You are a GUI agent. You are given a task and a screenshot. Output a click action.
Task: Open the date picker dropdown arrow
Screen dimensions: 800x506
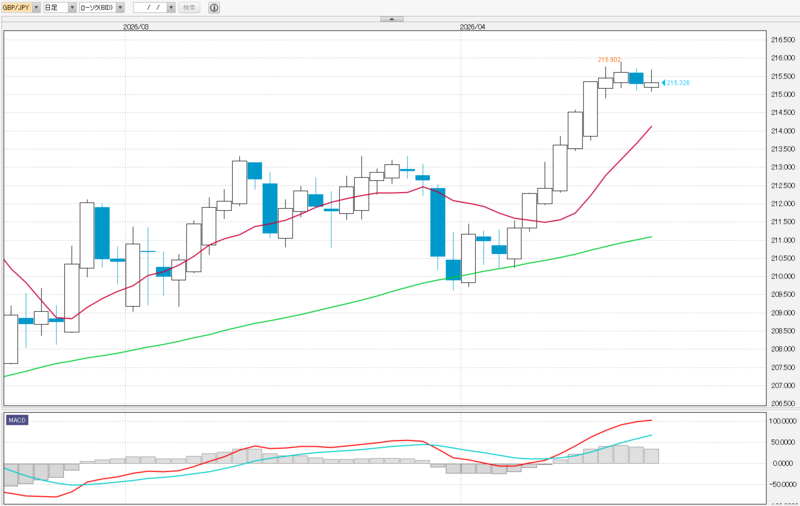pos(171,8)
